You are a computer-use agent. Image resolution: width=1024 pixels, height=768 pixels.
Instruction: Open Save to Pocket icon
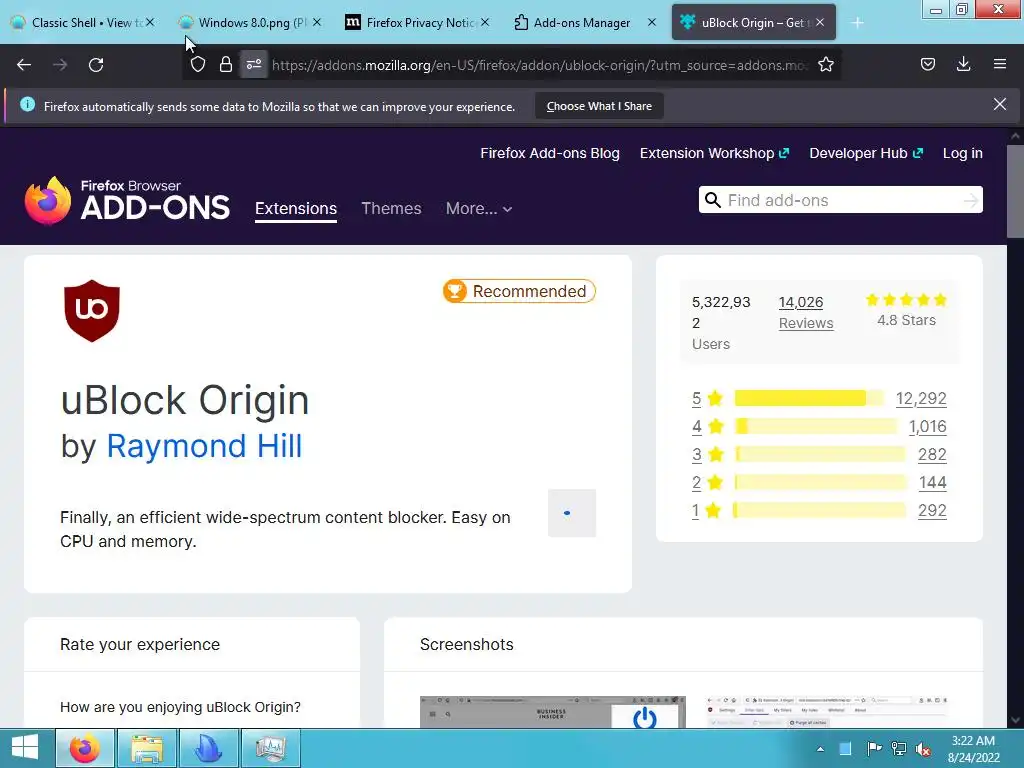point(927,64)
